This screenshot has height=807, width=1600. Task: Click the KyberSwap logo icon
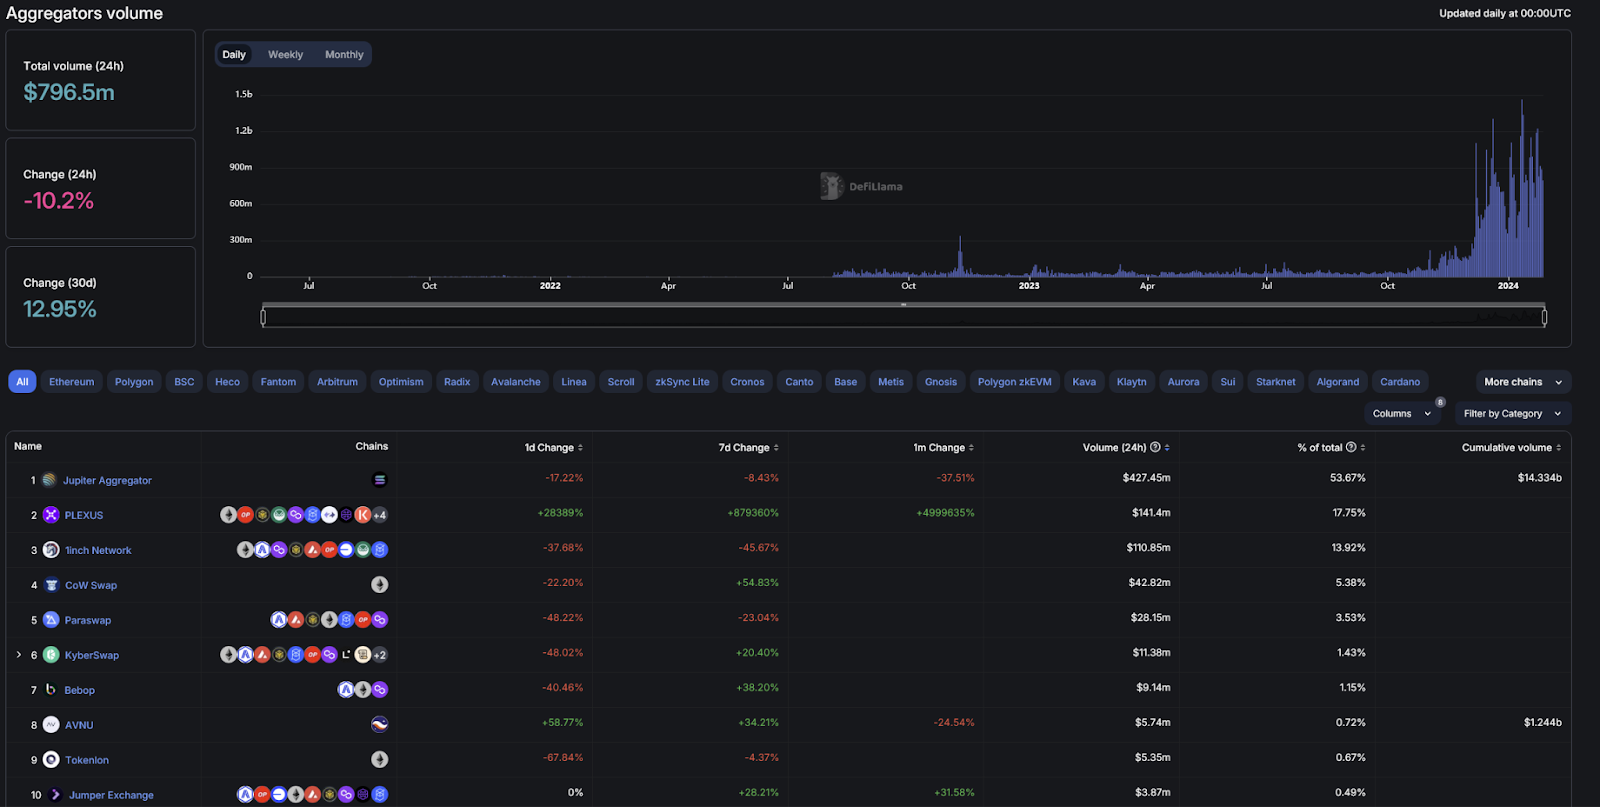coord(51,655)
